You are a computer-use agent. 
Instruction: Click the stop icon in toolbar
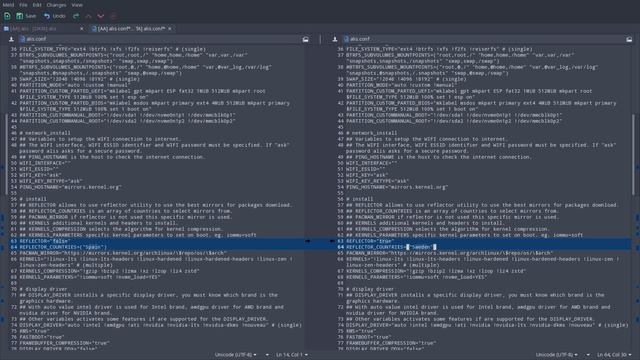tap(113, 16)
